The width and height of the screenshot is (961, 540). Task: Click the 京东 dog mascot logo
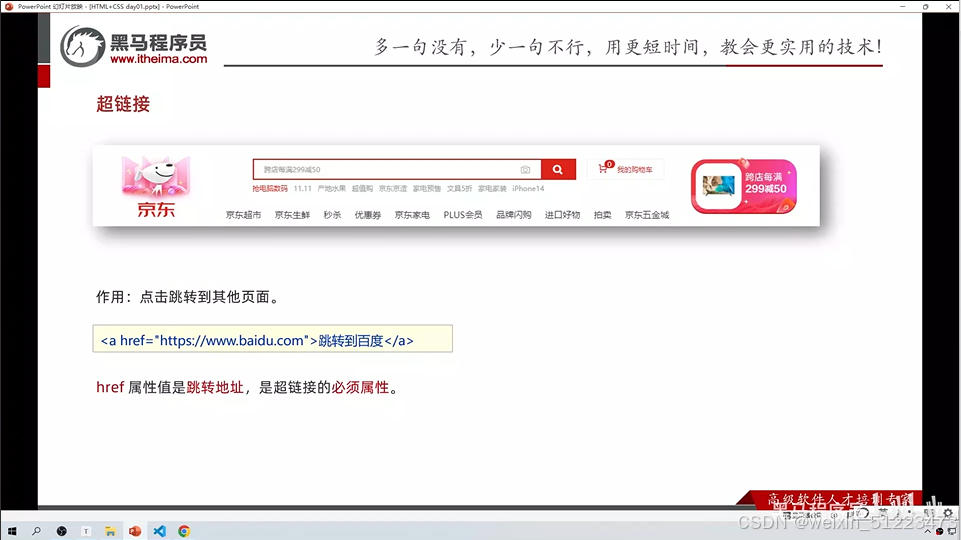coord(156,187)
